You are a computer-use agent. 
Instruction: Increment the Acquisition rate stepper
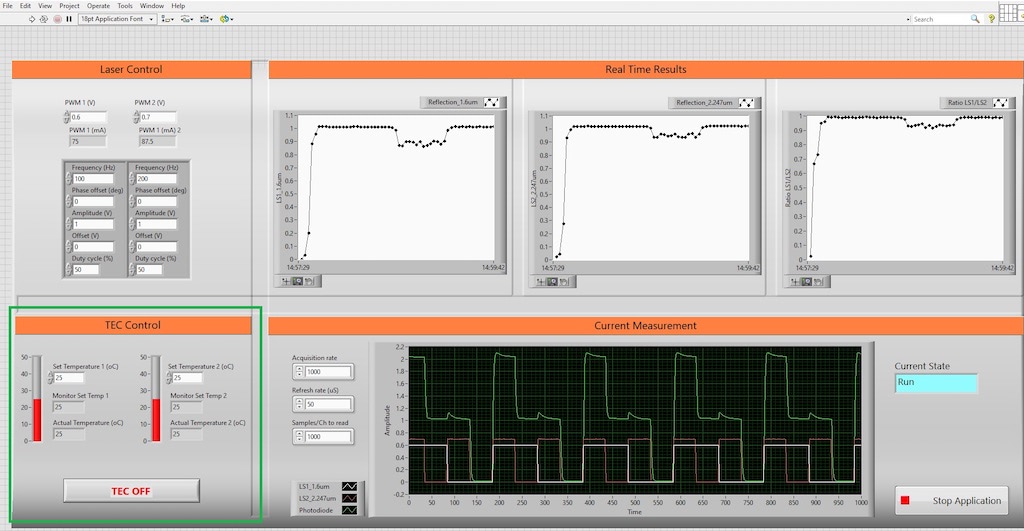298,367
